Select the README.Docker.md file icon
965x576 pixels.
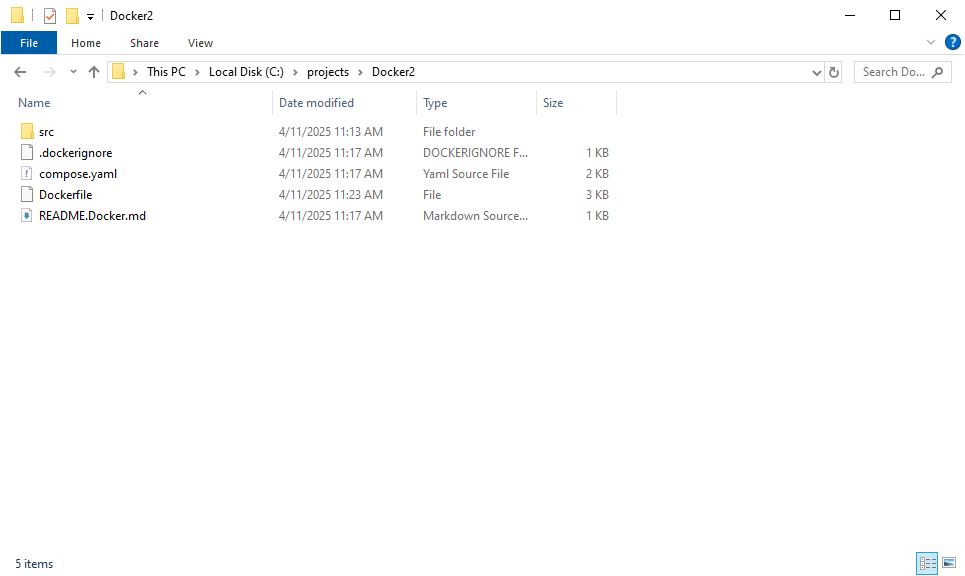pos(26,215)
